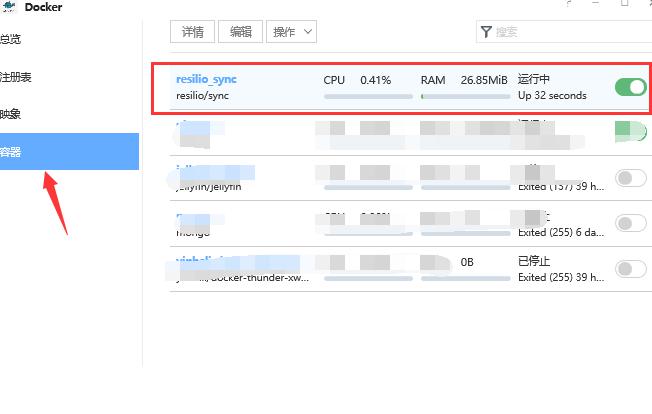
Task: Open the 总览 overview section
Action: 12,40
